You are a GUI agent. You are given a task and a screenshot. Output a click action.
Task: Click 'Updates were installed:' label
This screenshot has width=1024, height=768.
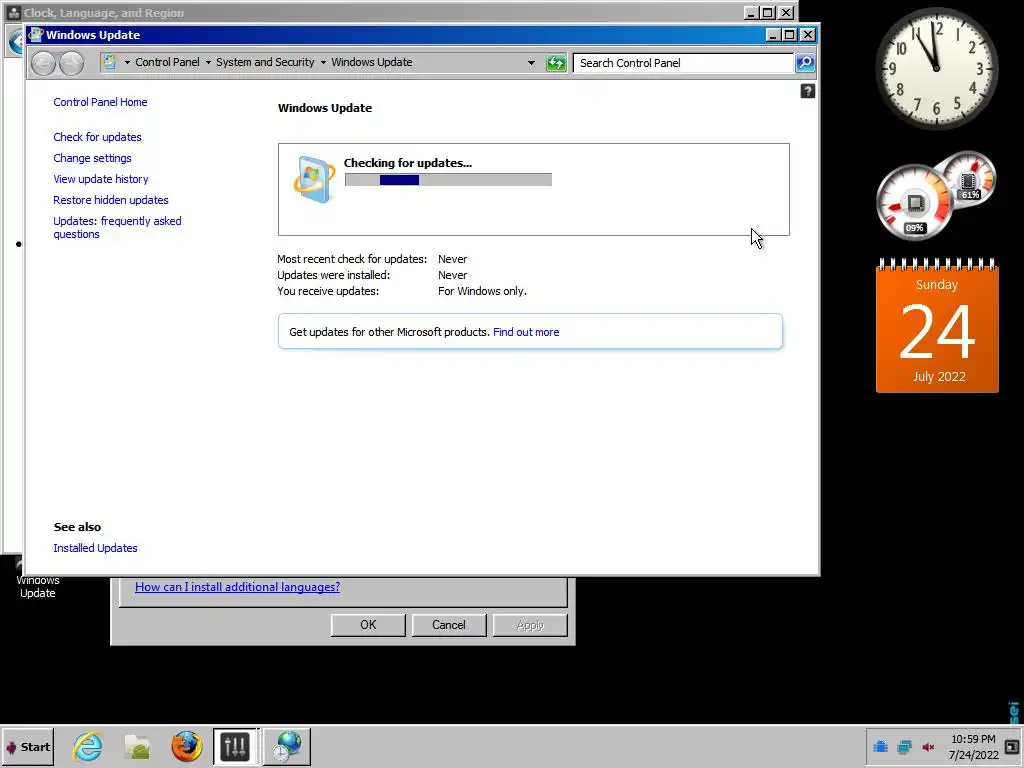(333, 275)
